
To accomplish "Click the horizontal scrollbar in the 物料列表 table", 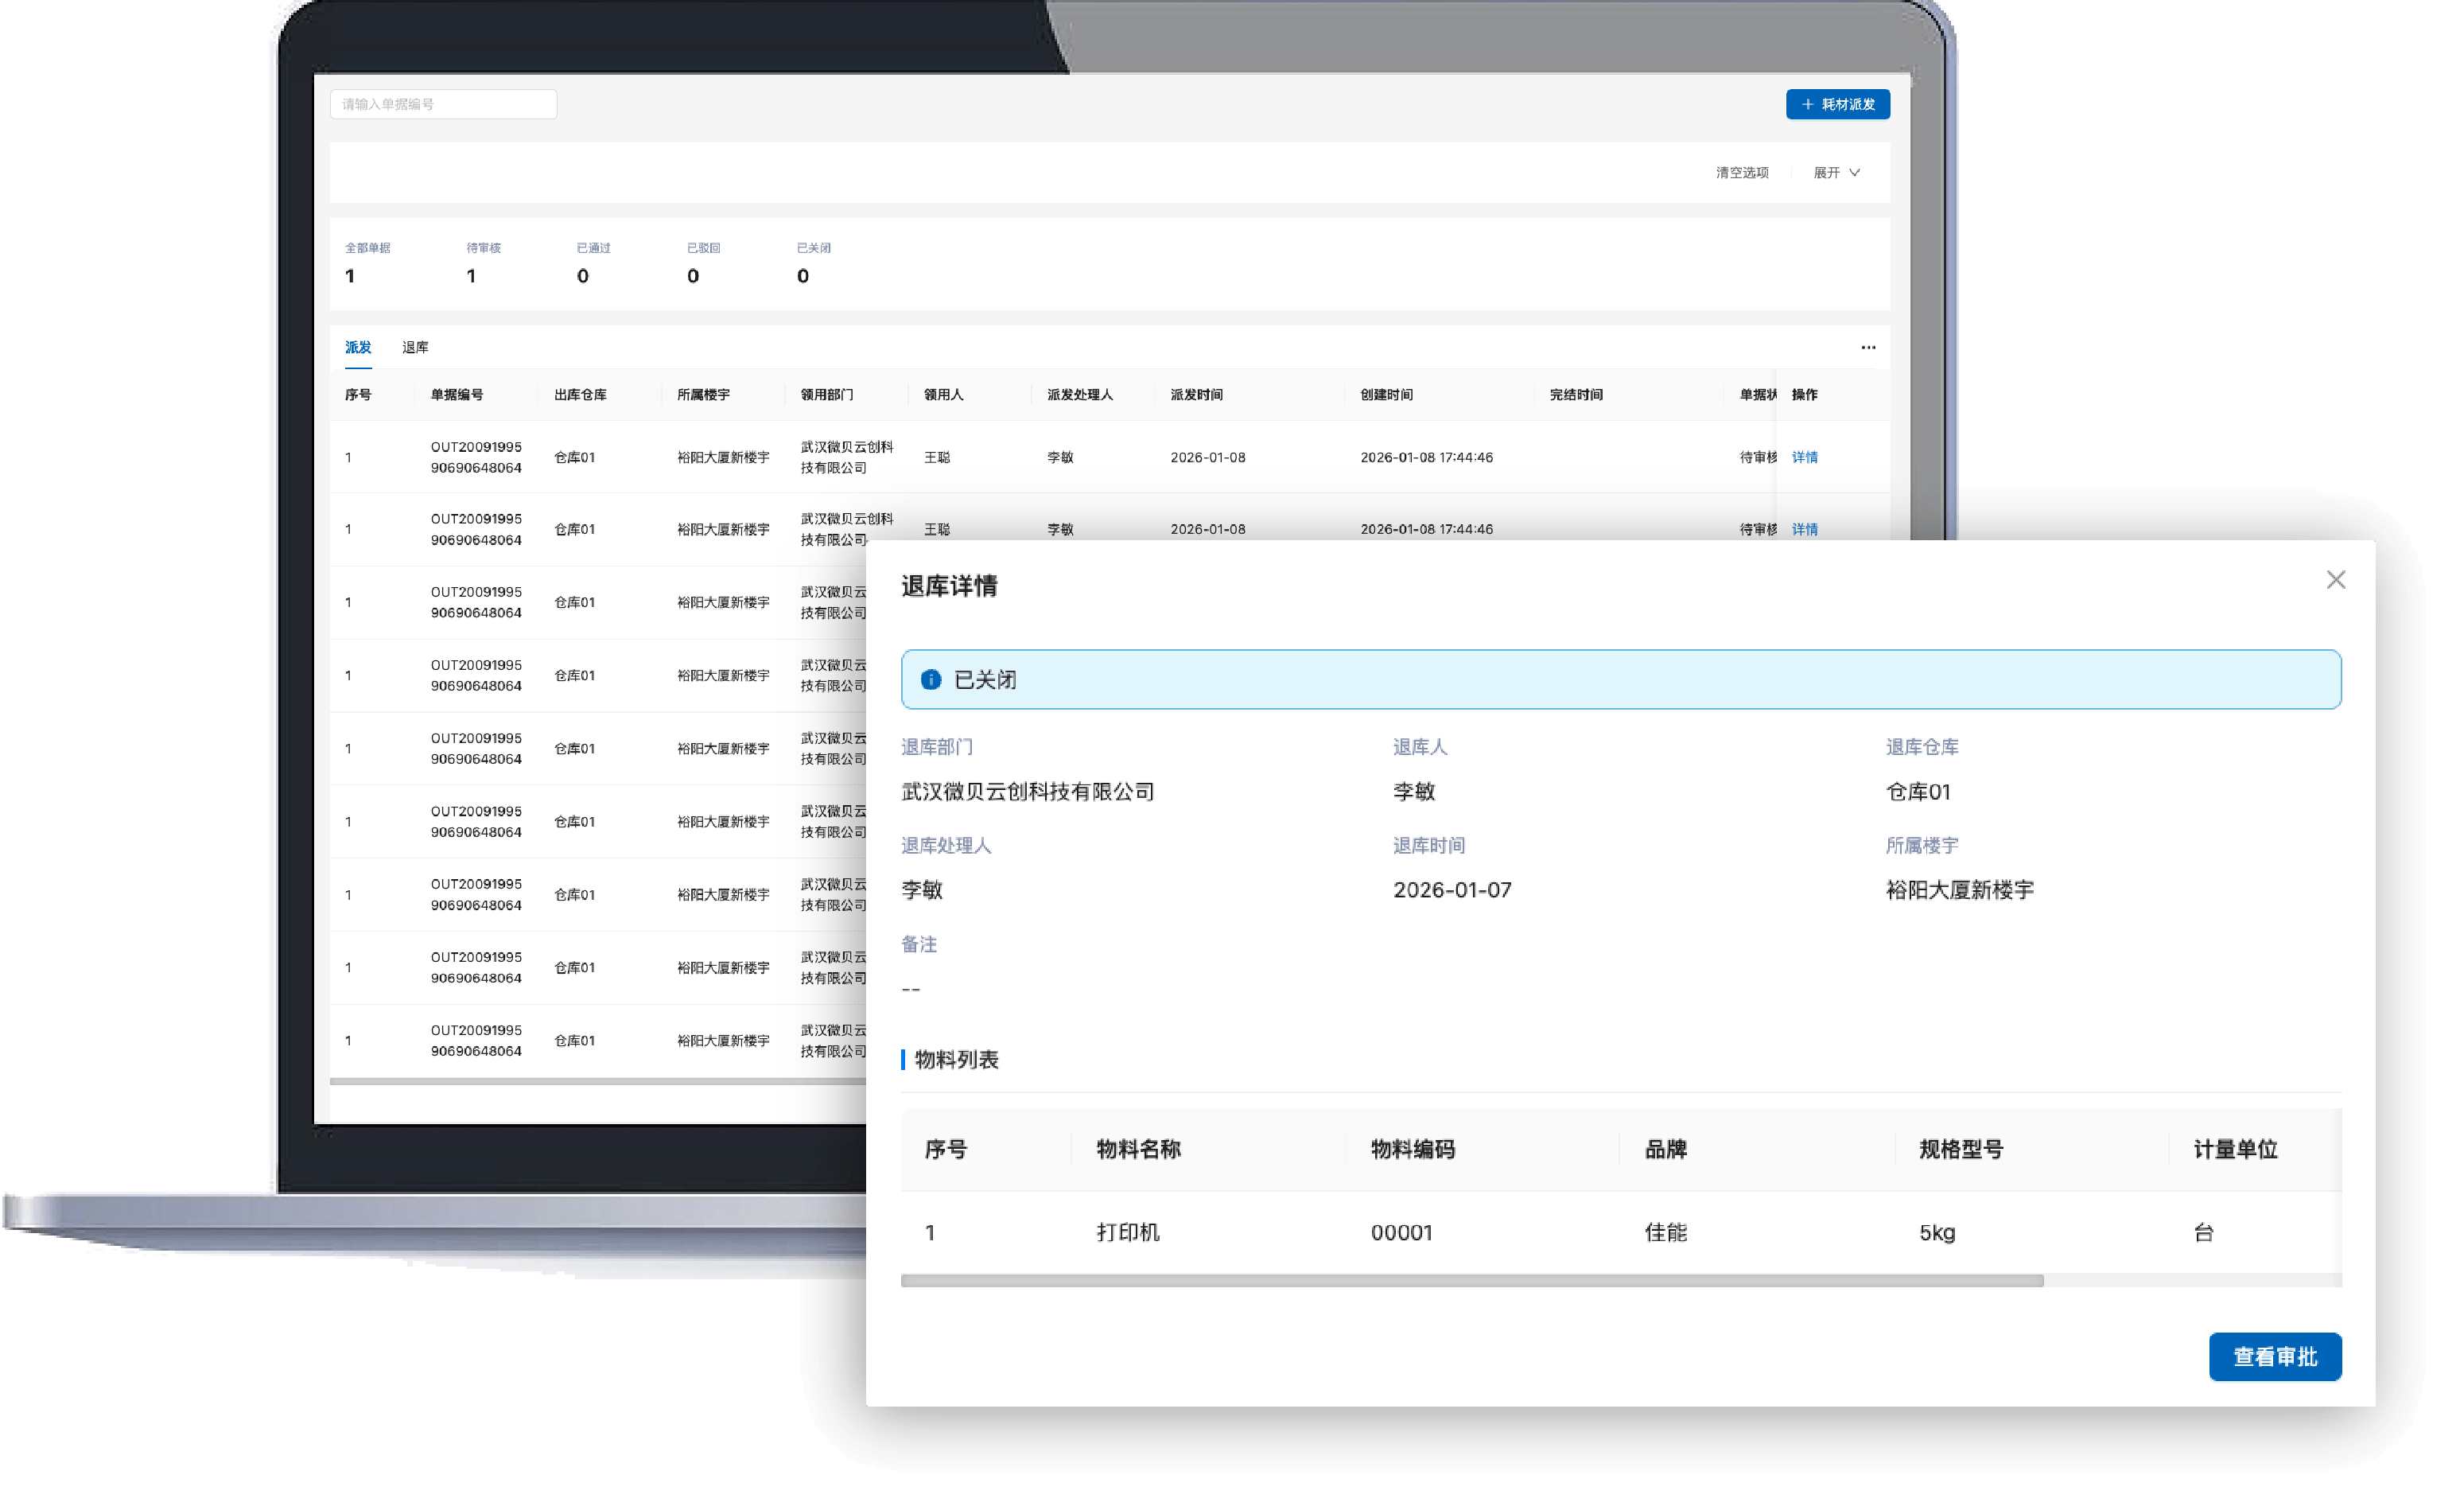I will click(1472, 1281).
